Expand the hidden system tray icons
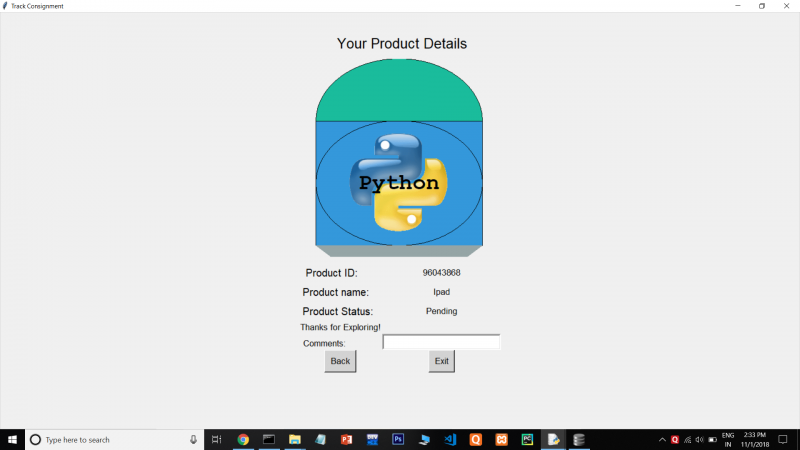800x450 pixels. click(x=662, y=439)
